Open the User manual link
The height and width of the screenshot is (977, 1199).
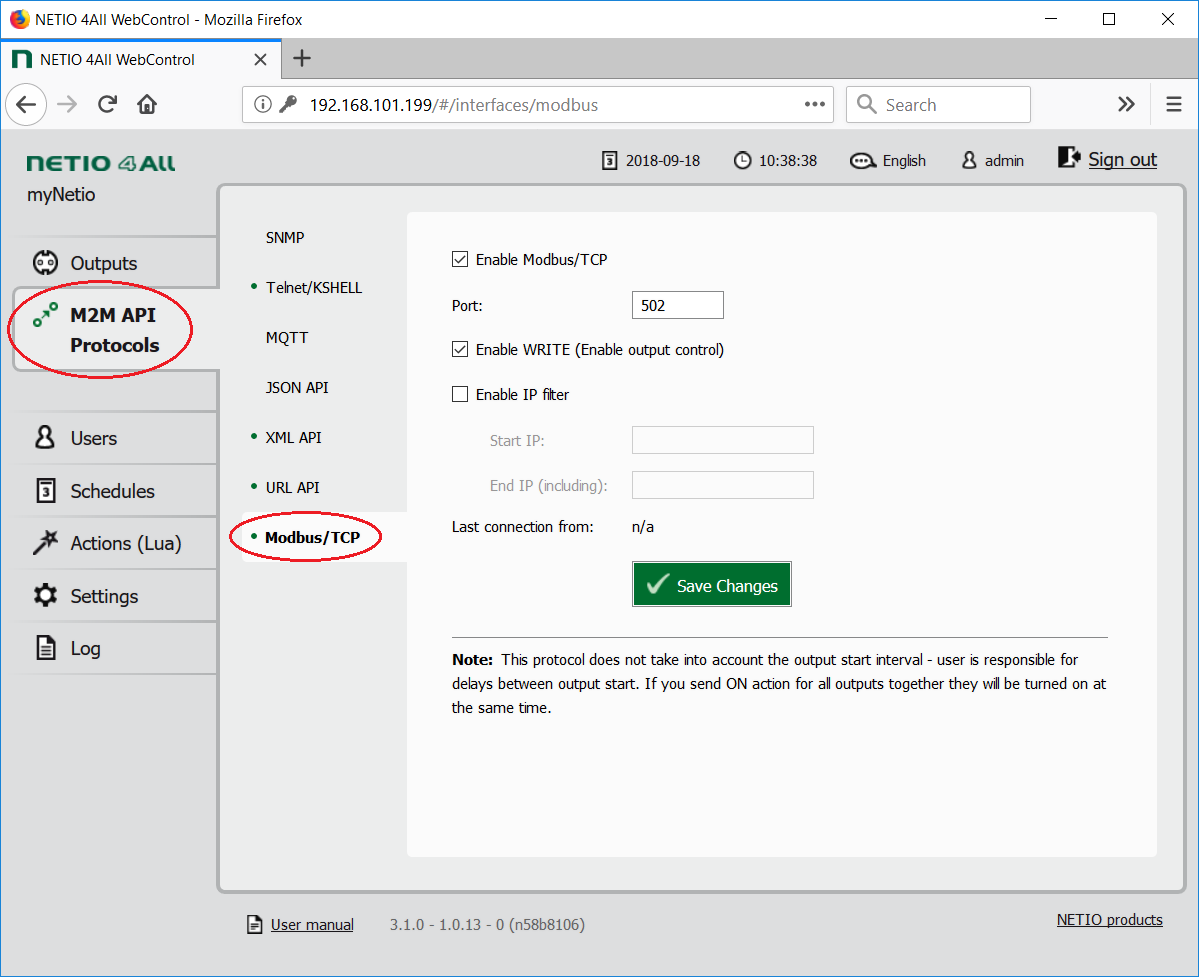tap(312, 925)
